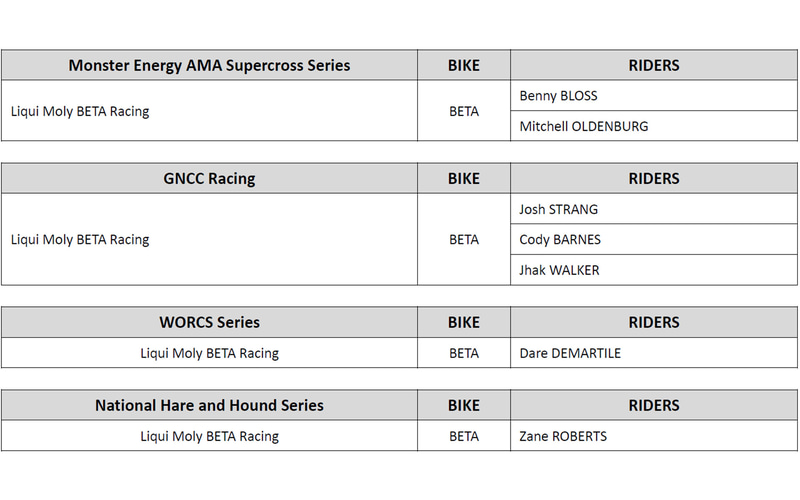The width and height of the screenshot is (800, 500).
Task: Select the BETA bike cell in the Hare and Hound table
Action: [x=464, y=436]
